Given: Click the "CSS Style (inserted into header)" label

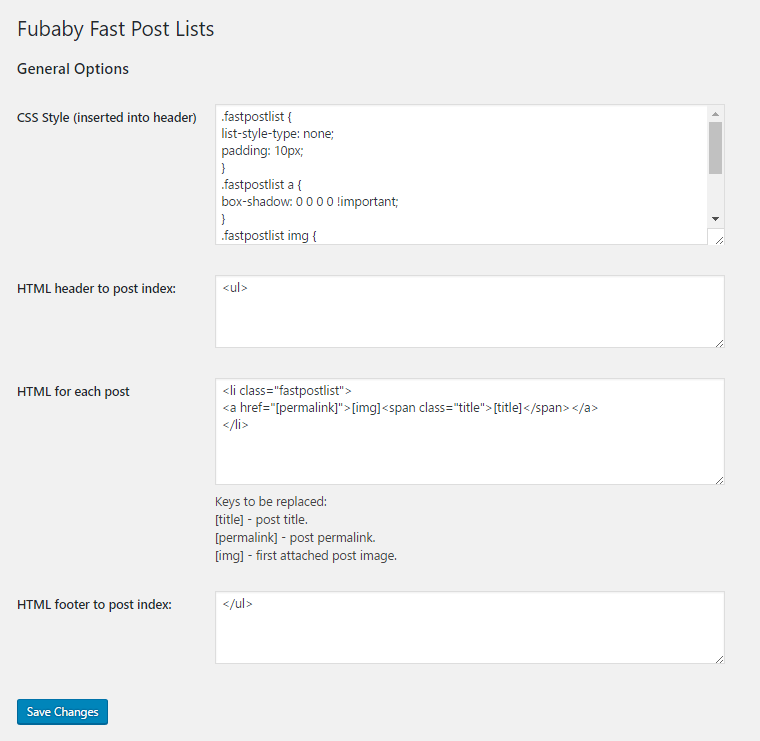Looking at the screenshot, I should click(106, 118).
